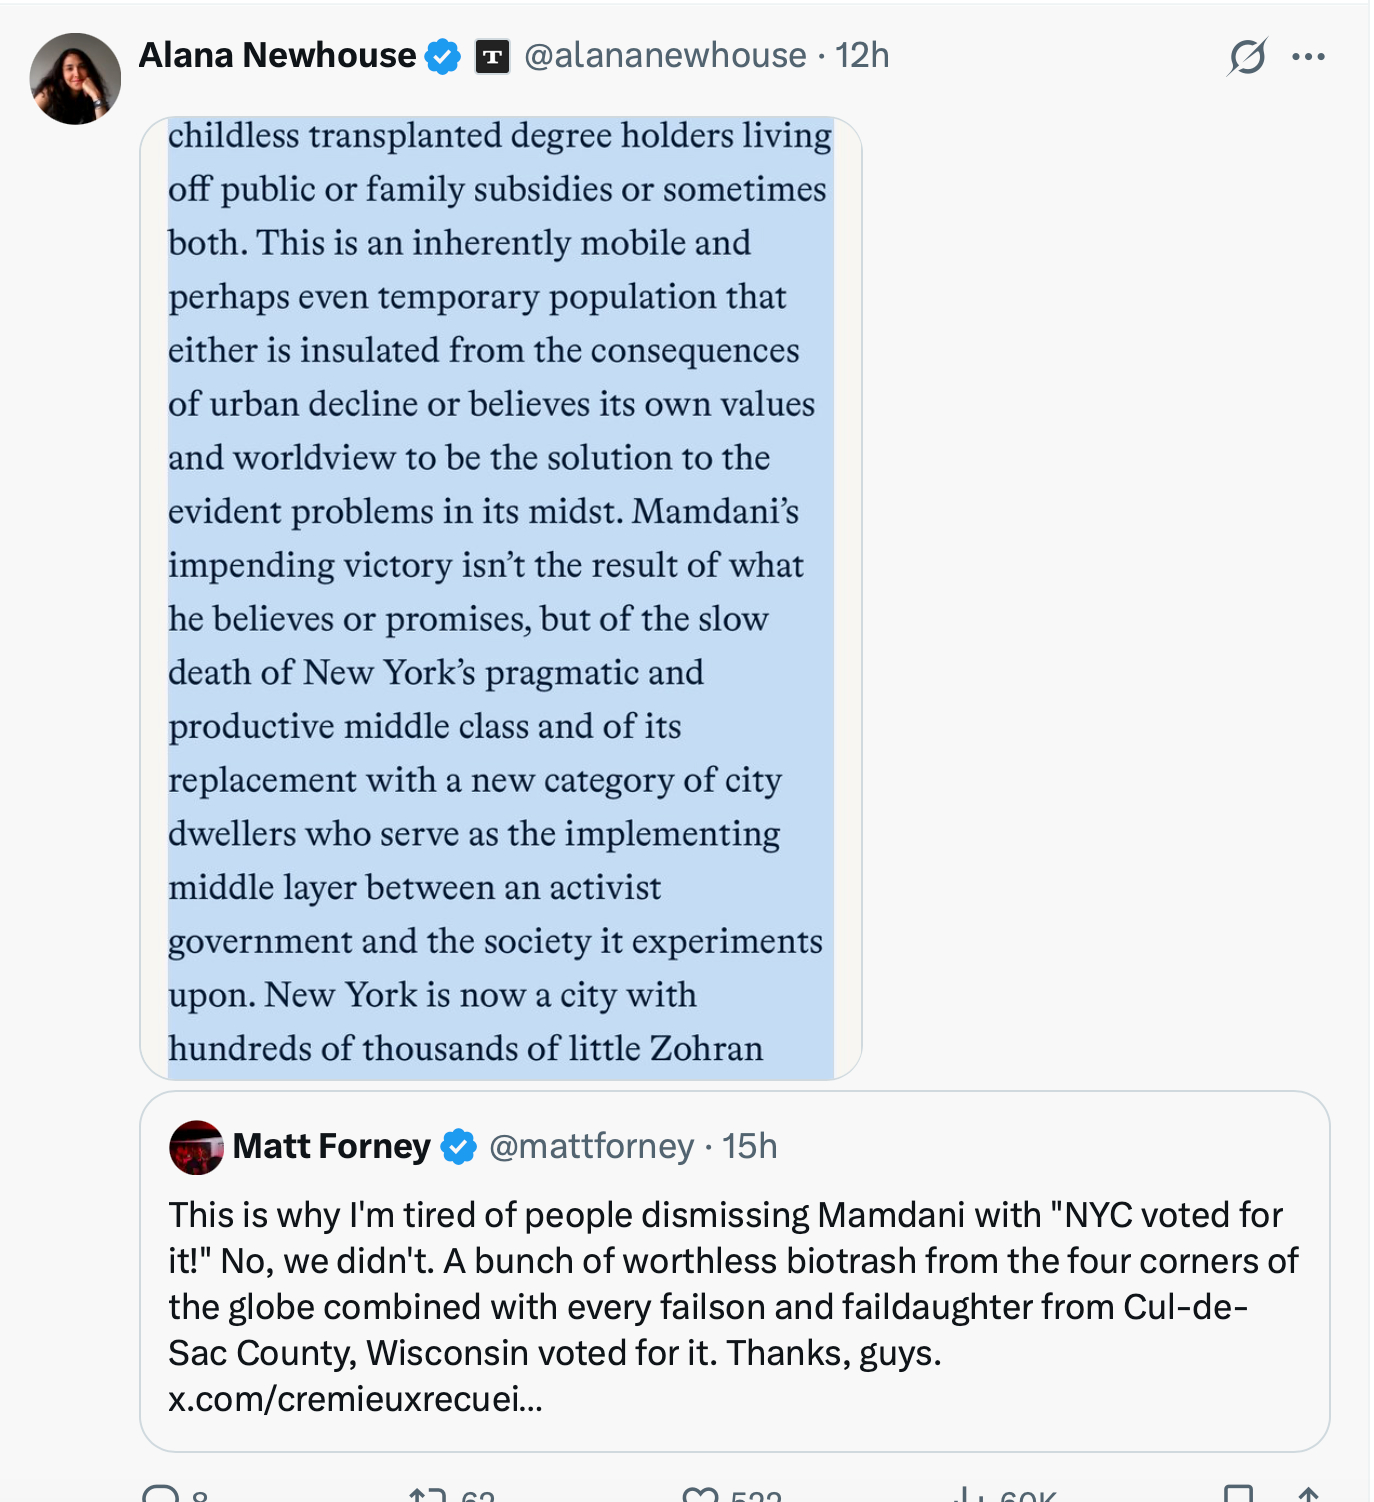
Task: Click the reply speech bubble icon
Action: point(160,1494)
